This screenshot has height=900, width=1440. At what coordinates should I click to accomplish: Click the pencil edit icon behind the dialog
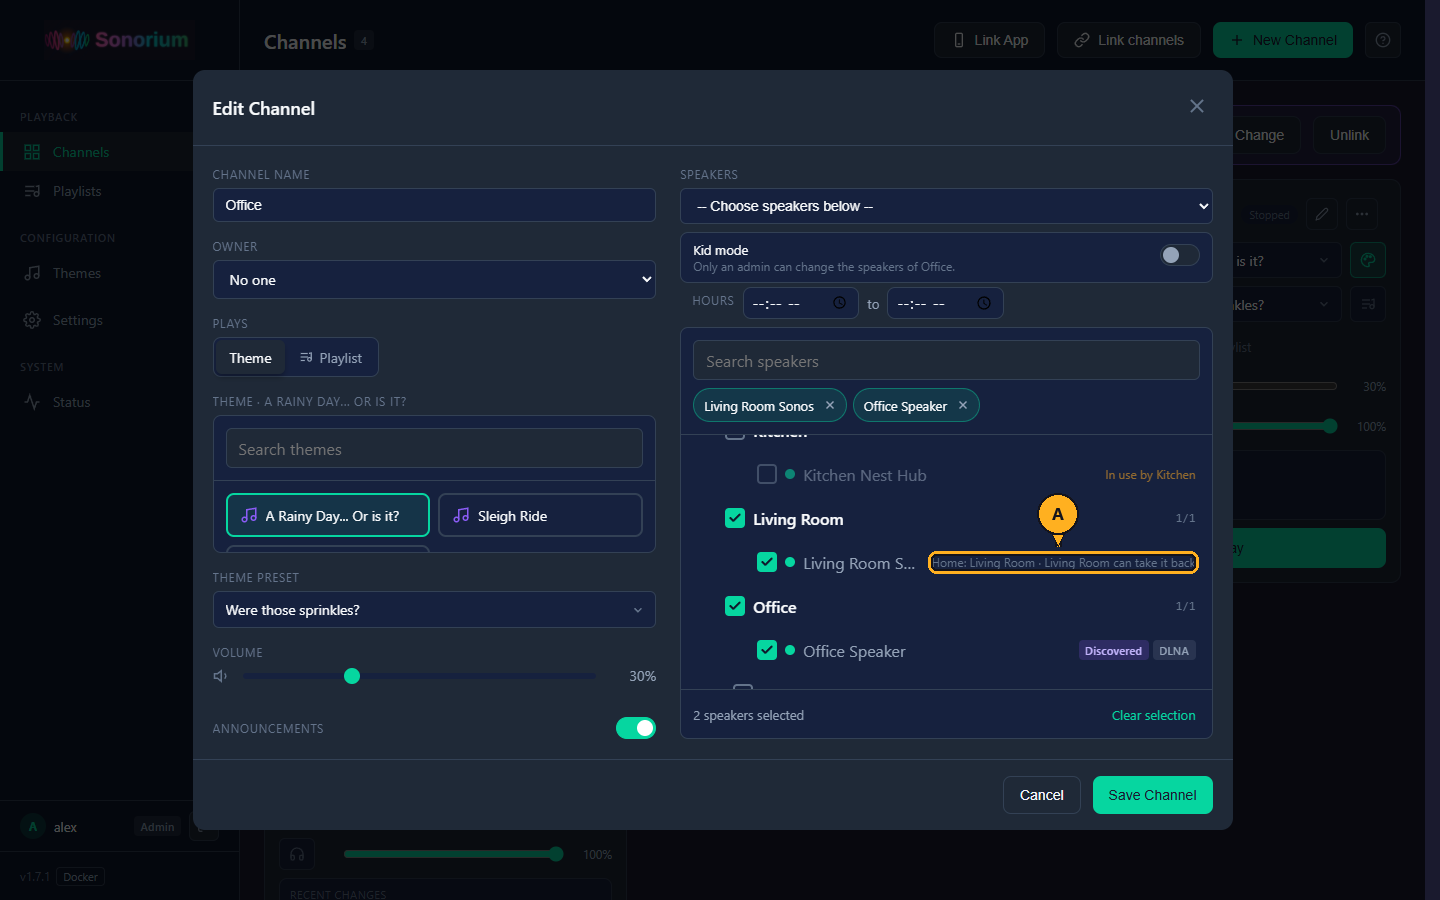pos(1322,214)
